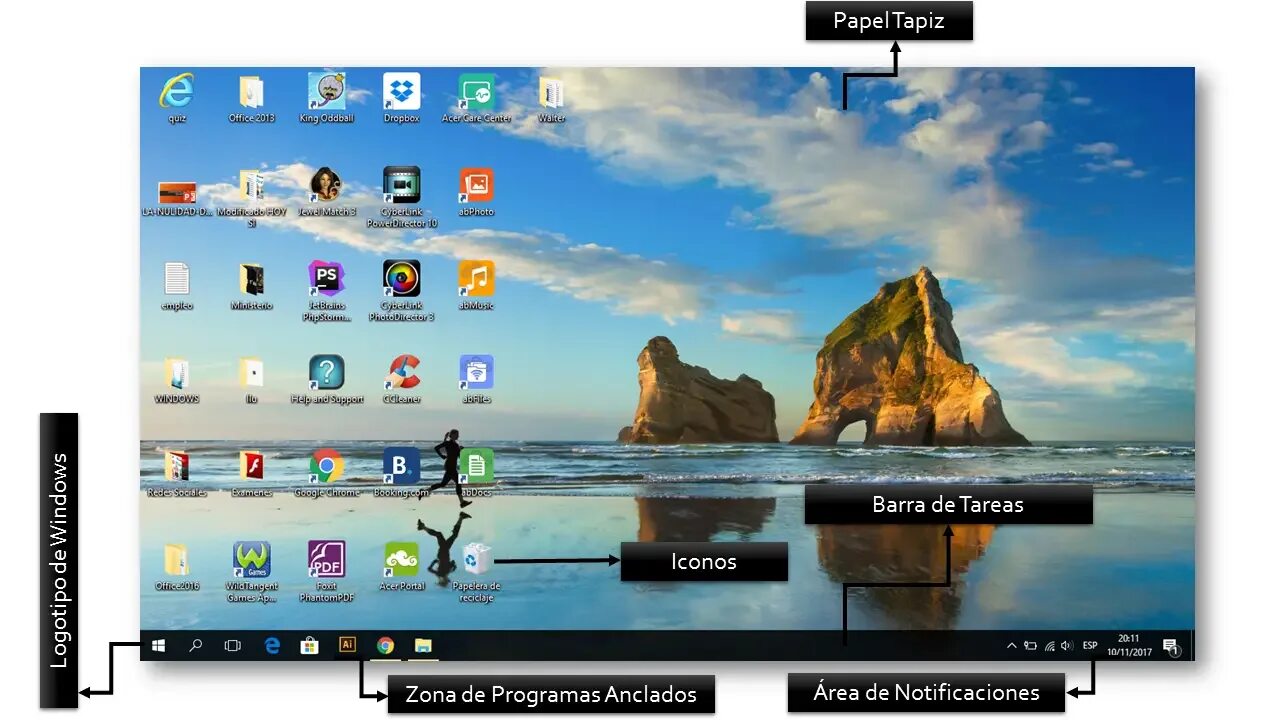Viewport: 1280px width, 720px height.
Task: Switch to Chrome on the taskbar
Action: tap(385, 646)
